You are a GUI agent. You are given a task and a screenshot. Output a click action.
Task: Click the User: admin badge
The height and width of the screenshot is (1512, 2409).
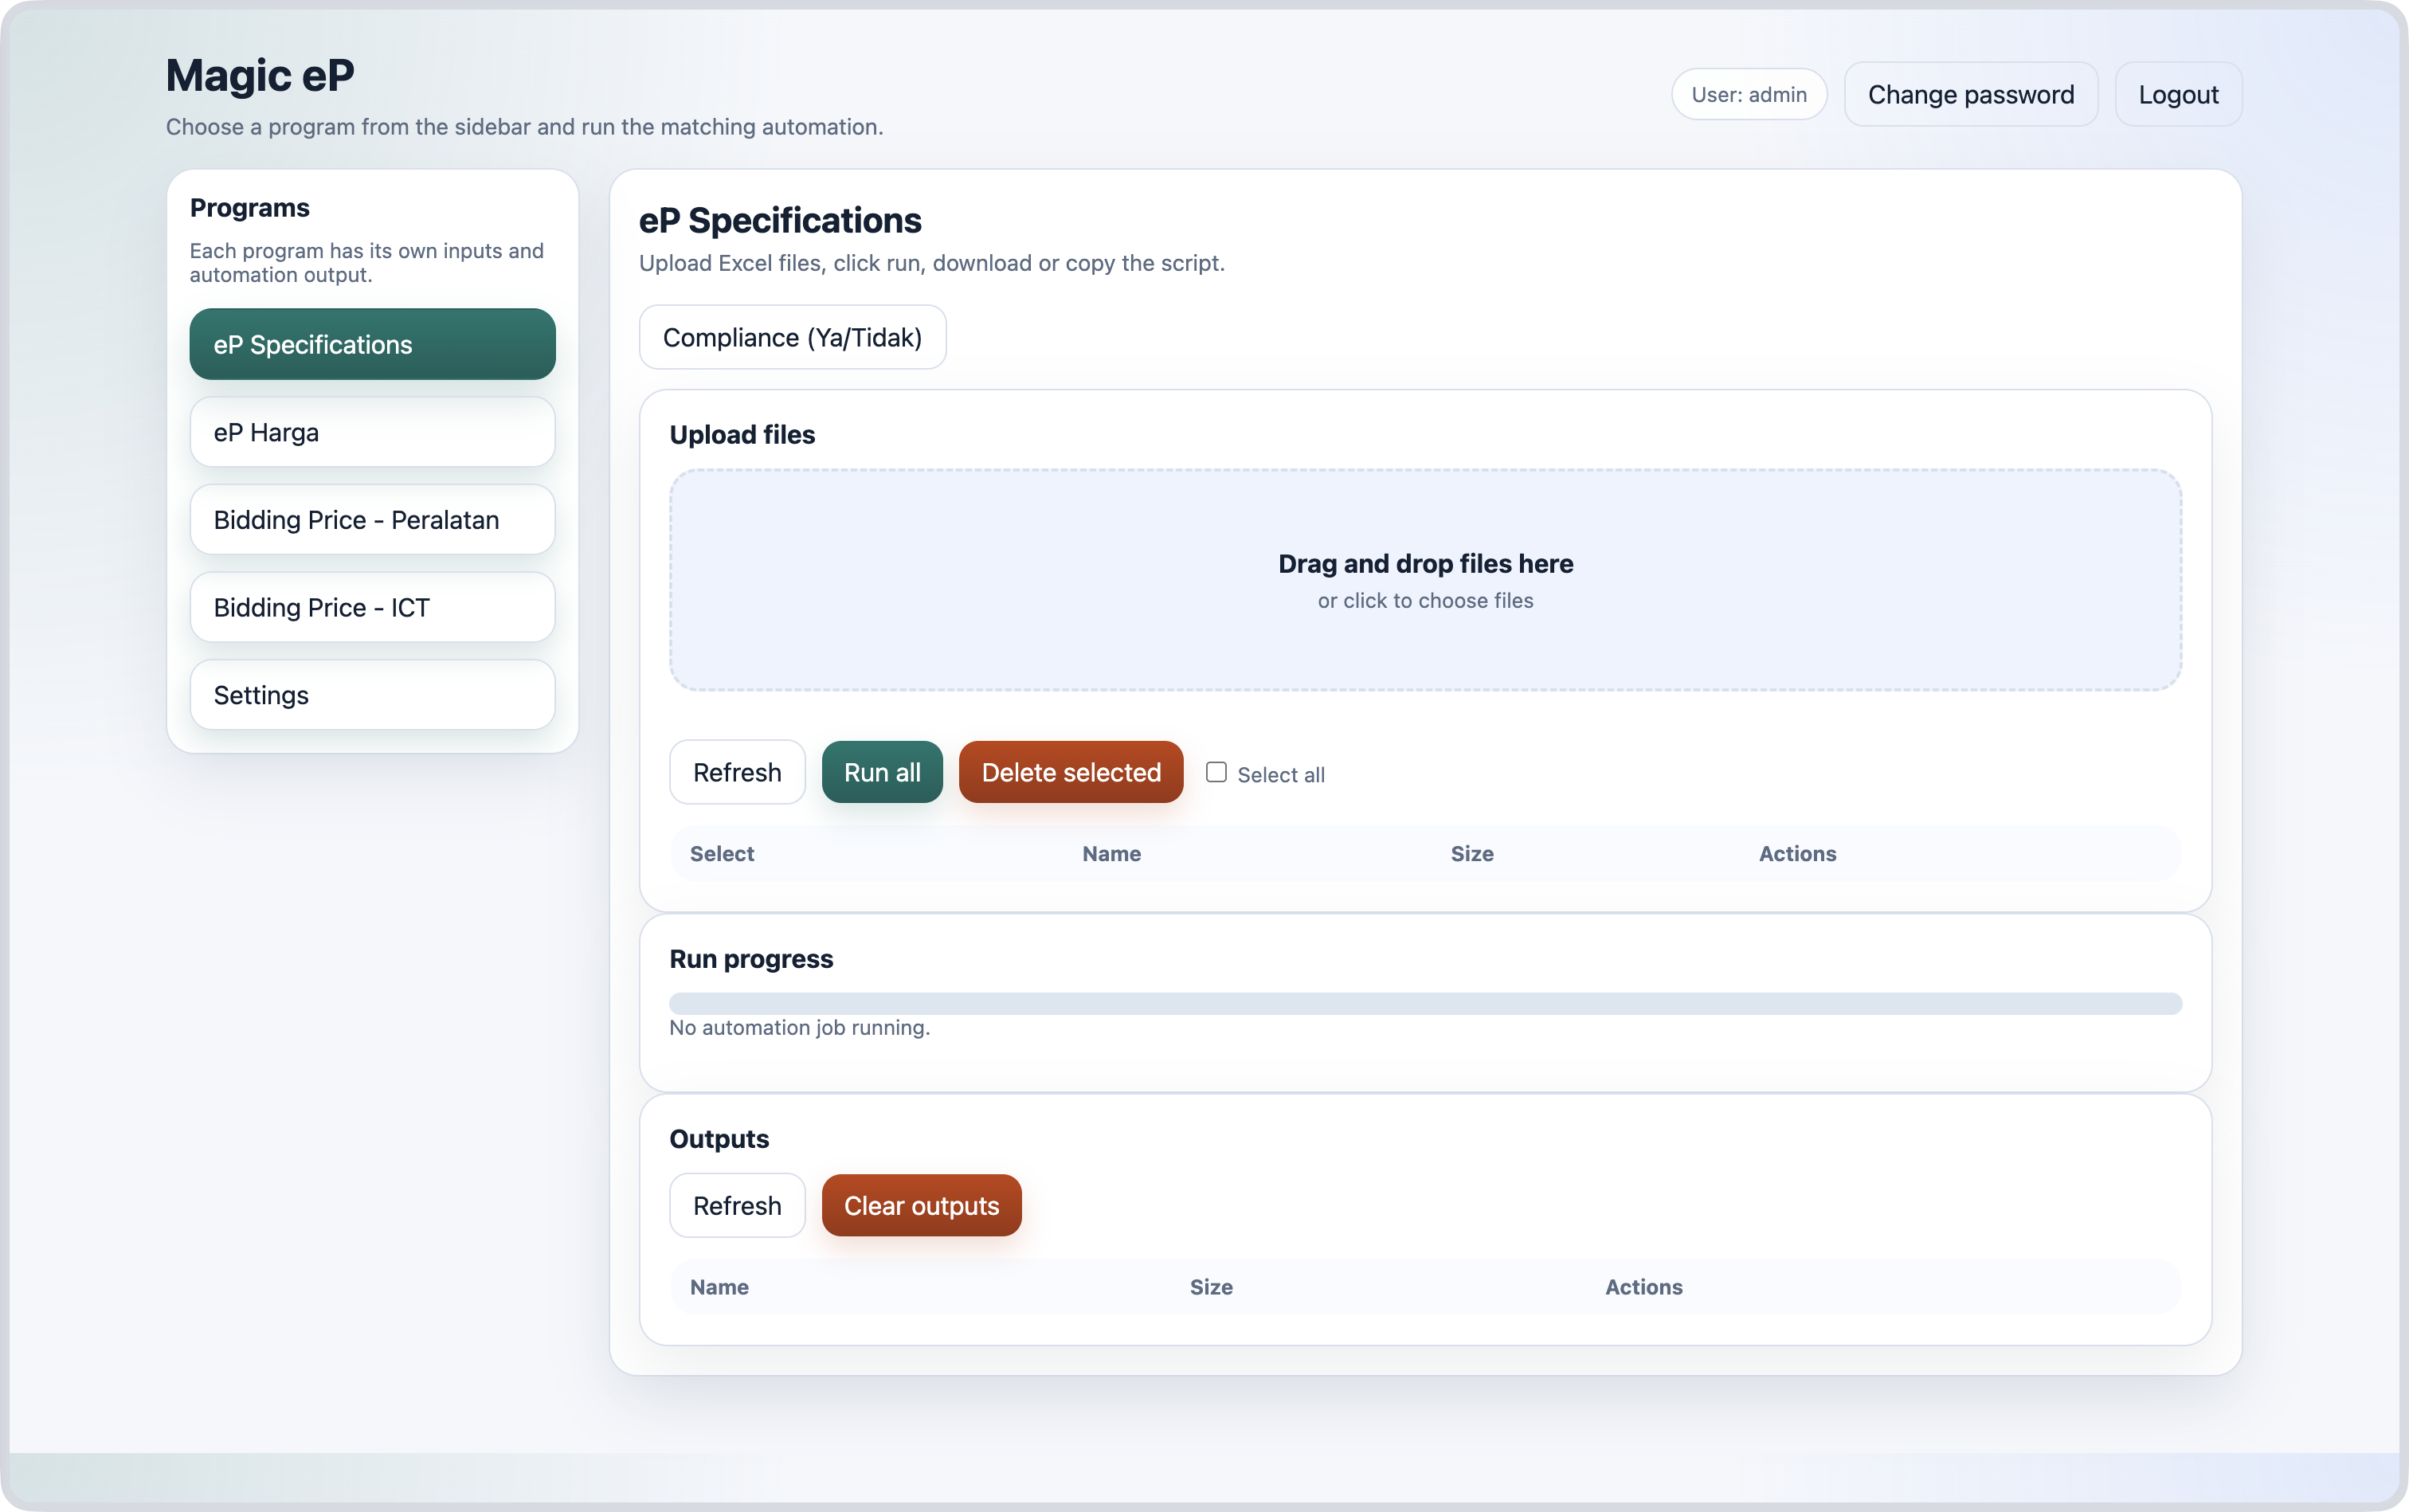pyautogui.click(x=1749, y=94)
